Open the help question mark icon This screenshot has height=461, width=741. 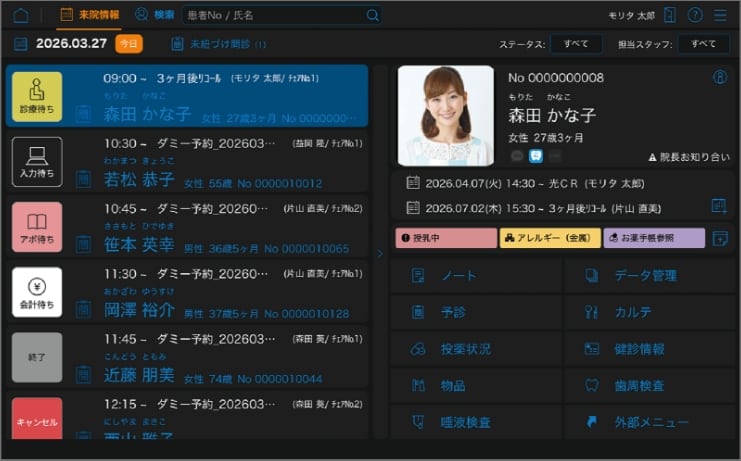(695, 15)
